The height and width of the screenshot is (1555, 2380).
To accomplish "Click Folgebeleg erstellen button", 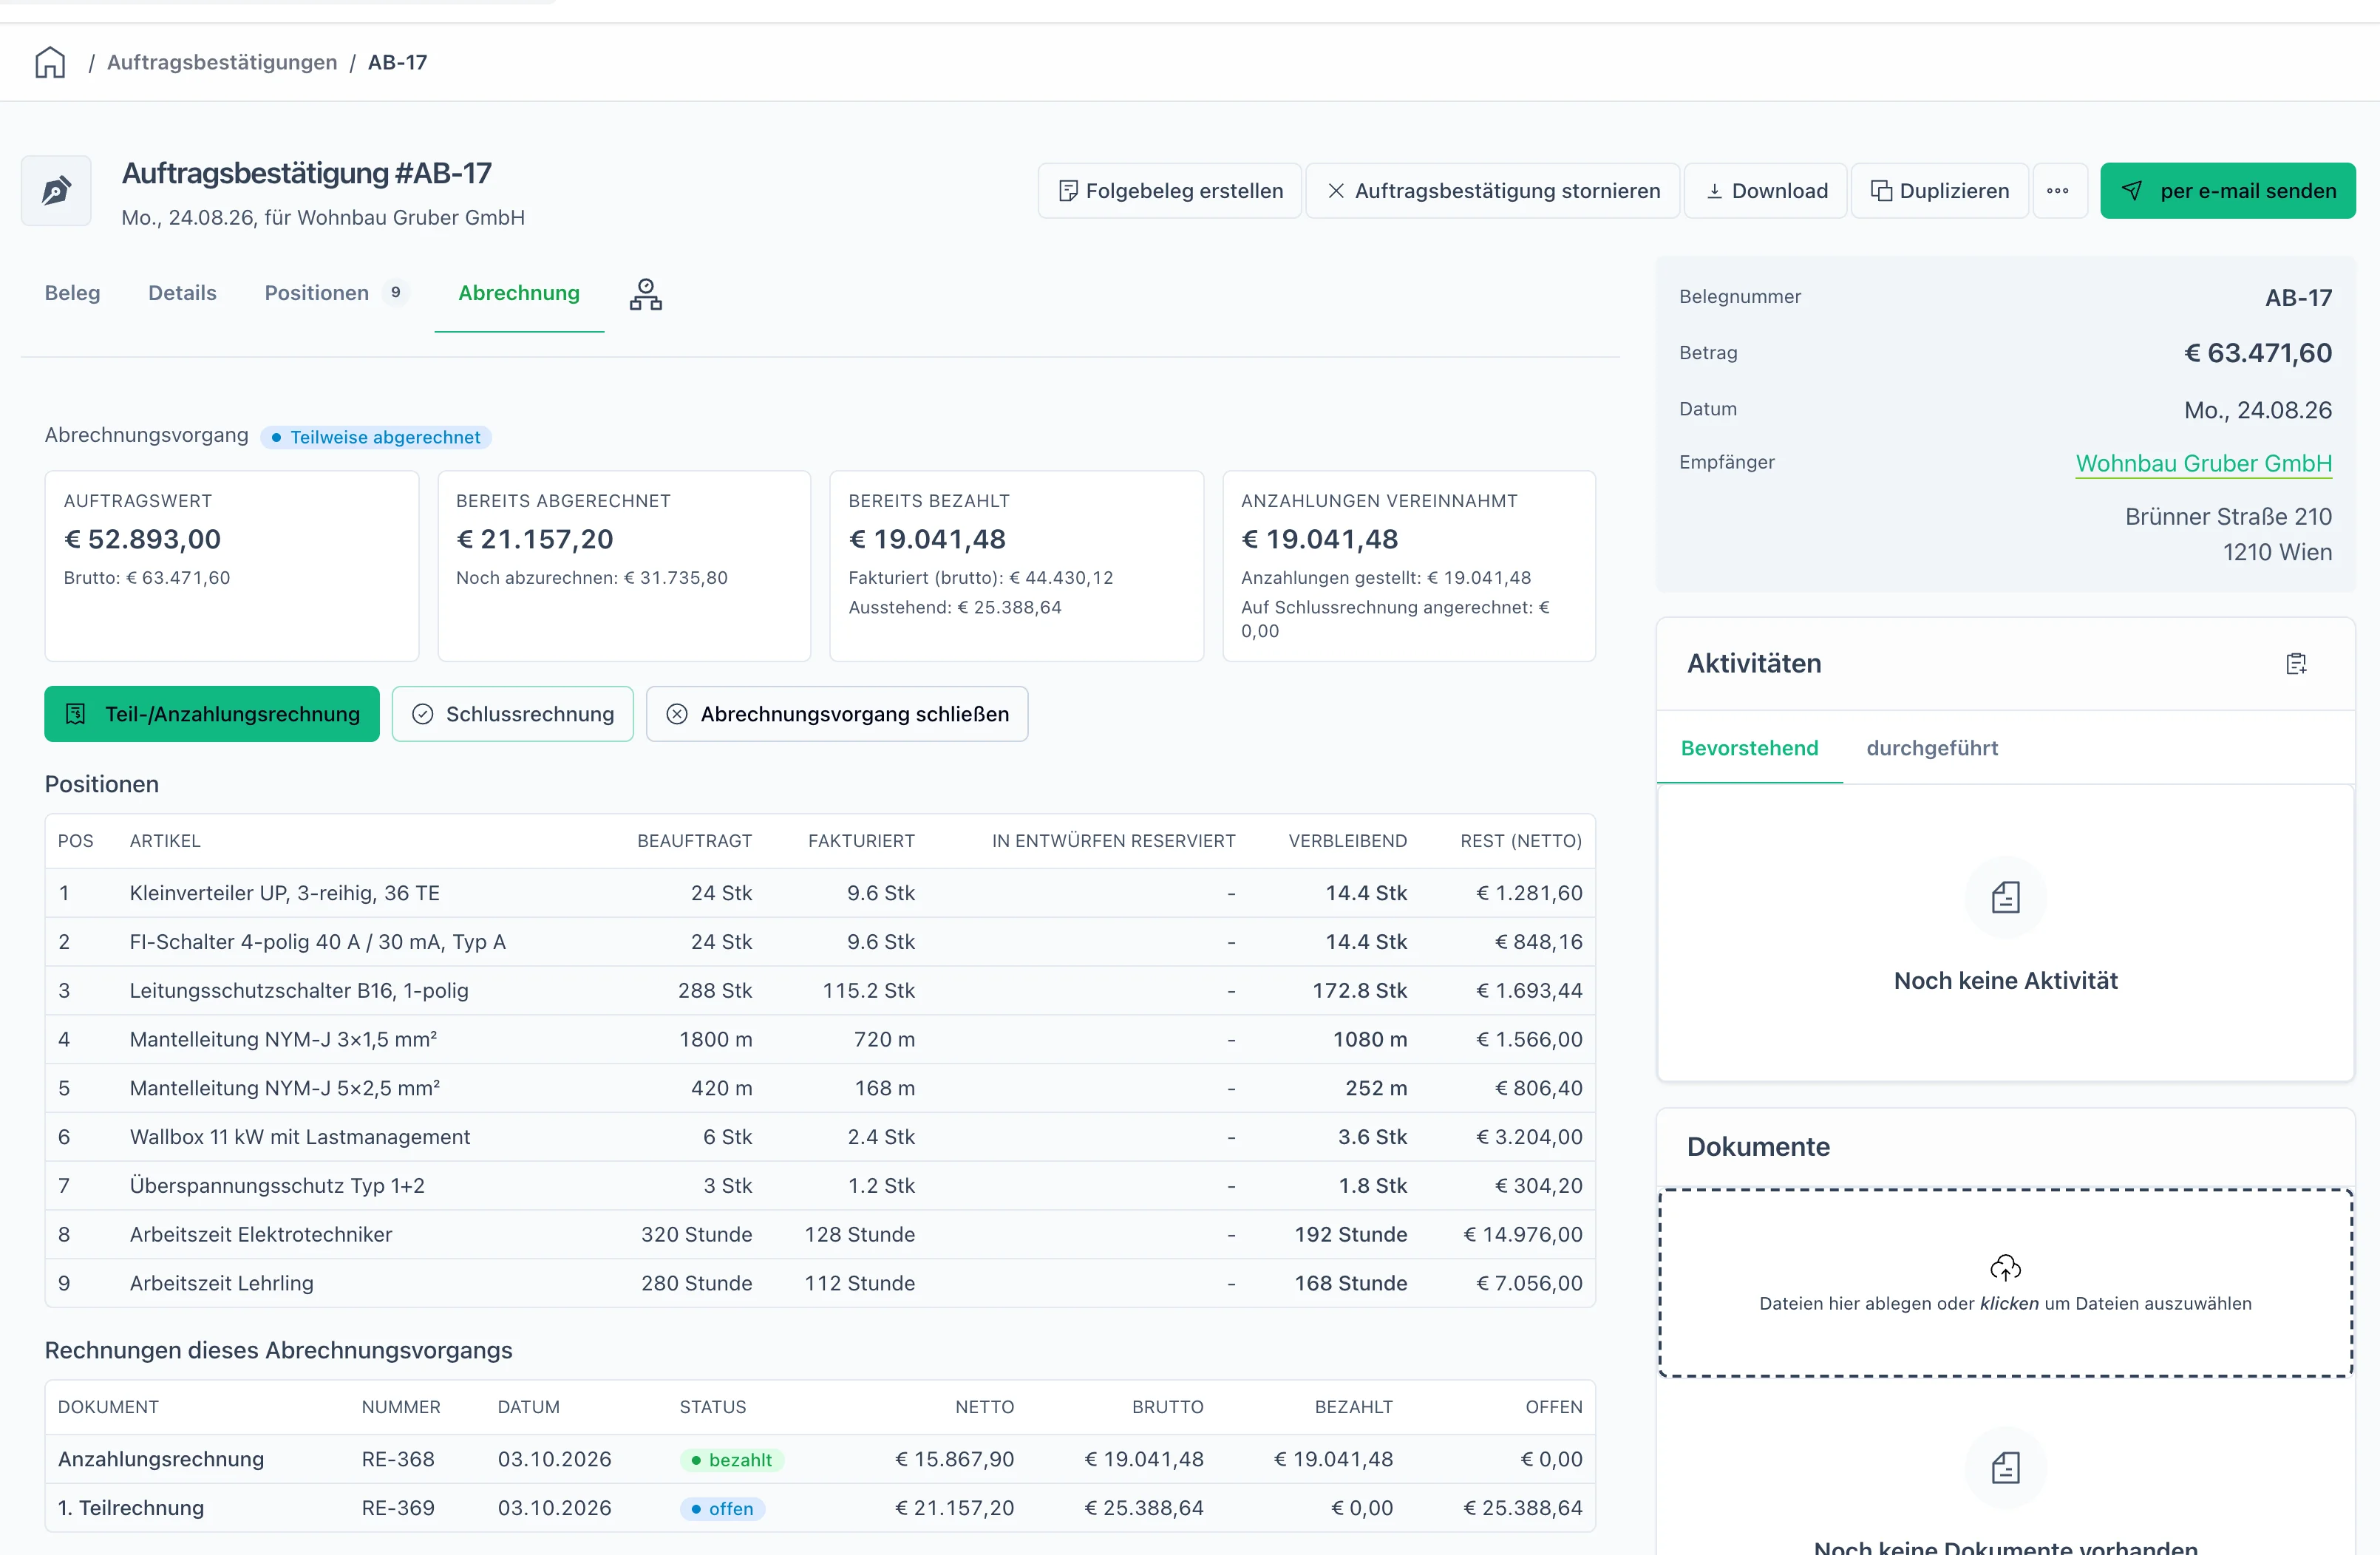I will click(1170, 191).
